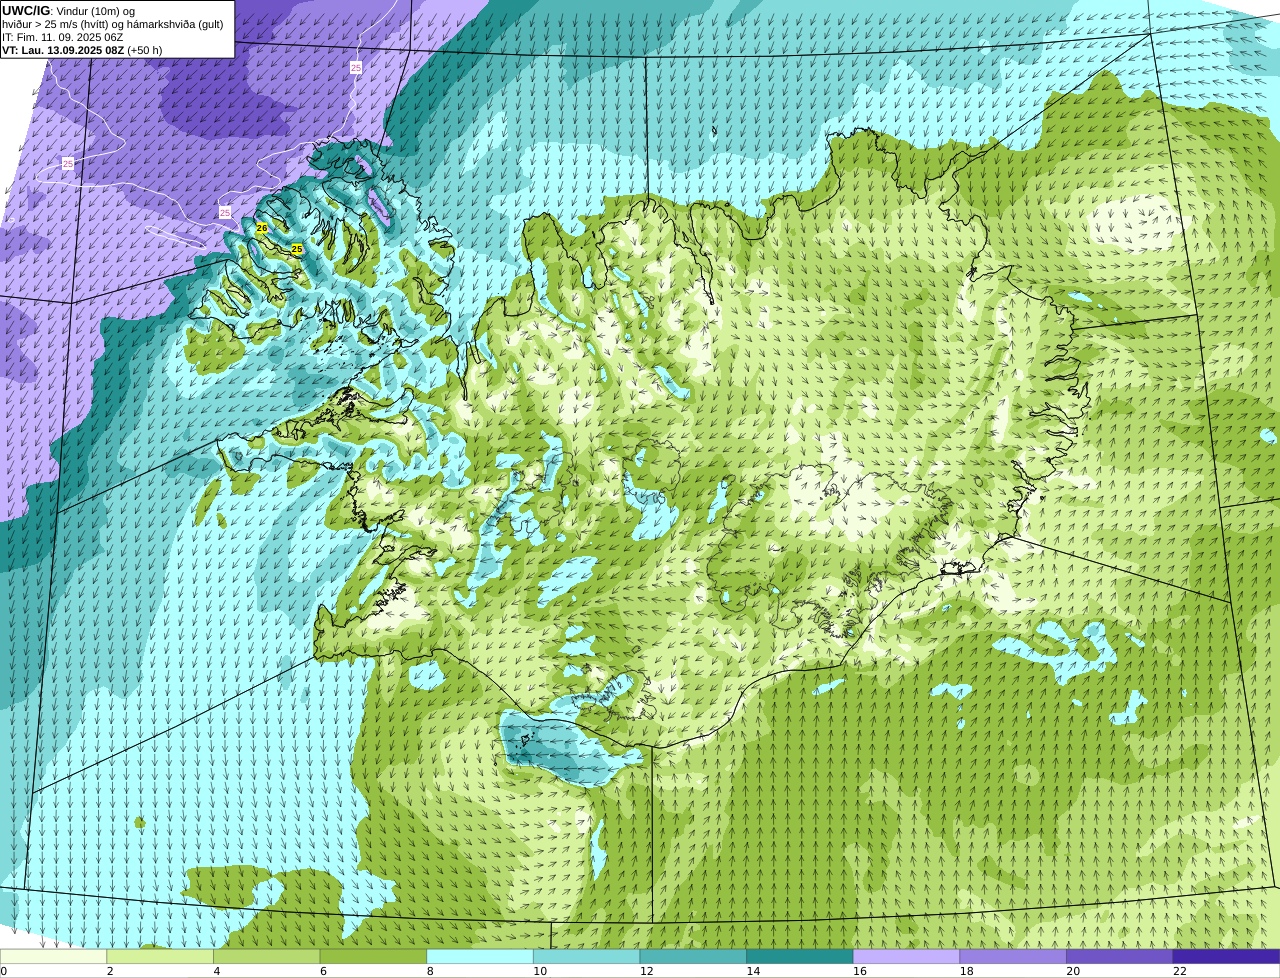The image size is (1280, 978).
Task: Click the '14' tick label on the colour scale
Action: [753, 971]
